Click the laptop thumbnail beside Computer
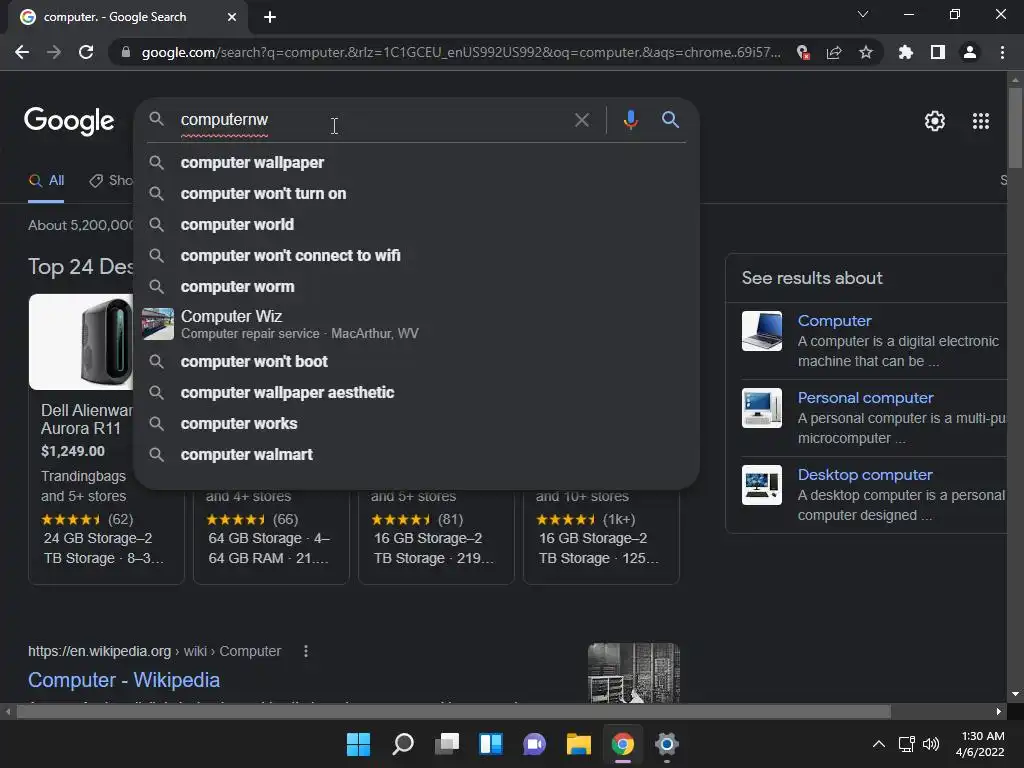Viewport: 1024px width, 768px height. click(761, 331)
